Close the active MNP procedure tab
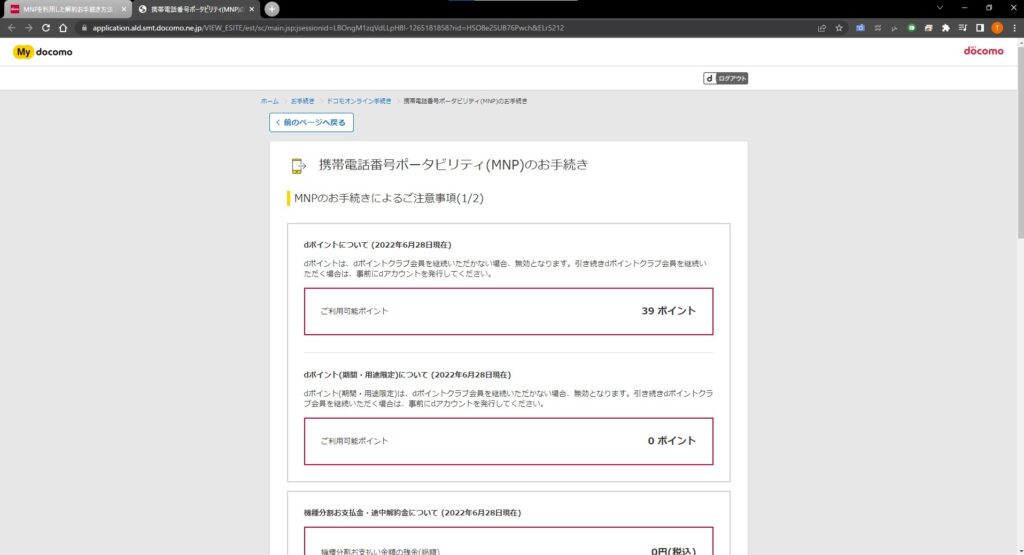Image resolution: width=1024 pixels, height=555 pixels. 251,9
